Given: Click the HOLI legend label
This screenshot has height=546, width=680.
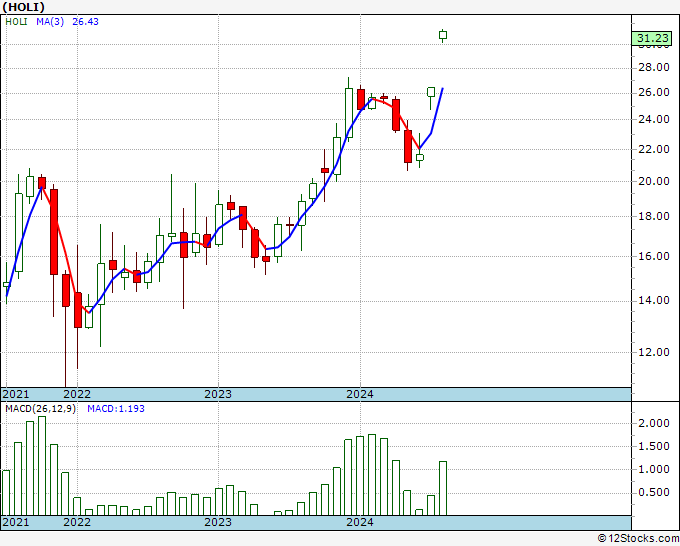Looking at the screenshot, I should click(x=16, y=21).
